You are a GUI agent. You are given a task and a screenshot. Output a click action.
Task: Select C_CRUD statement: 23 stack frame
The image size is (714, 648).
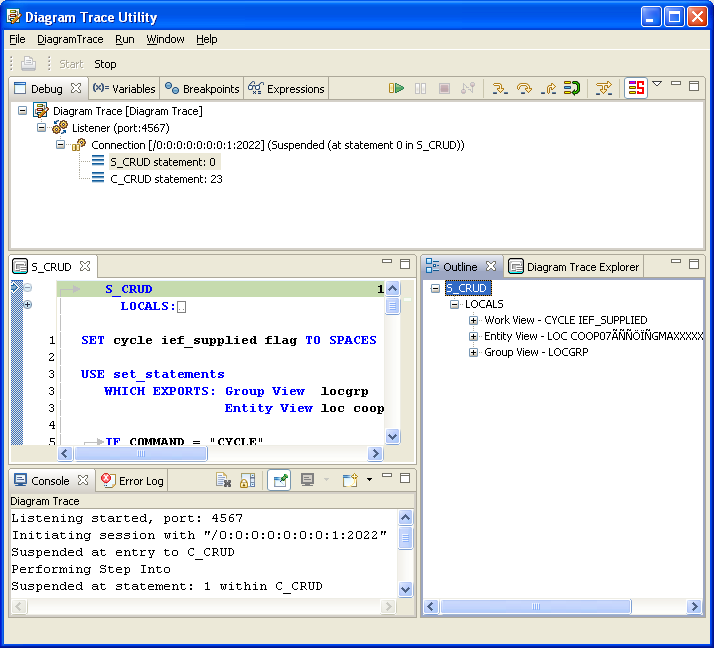[x=165, y=179]
